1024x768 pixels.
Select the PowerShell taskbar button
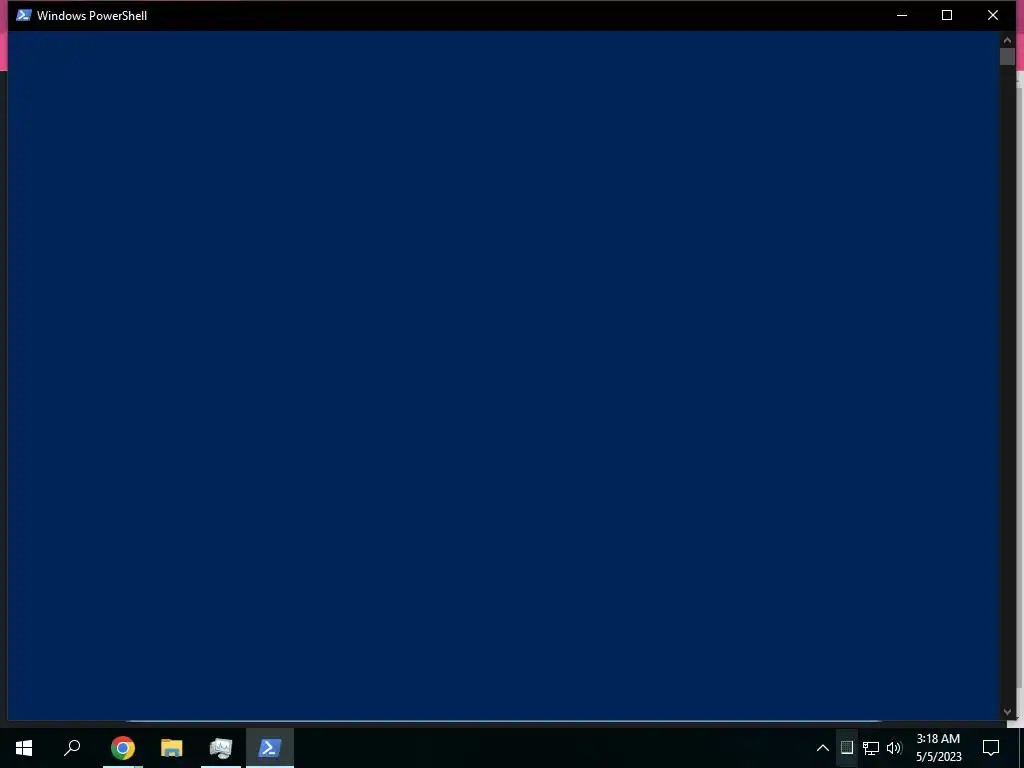[x=270, y=748]
